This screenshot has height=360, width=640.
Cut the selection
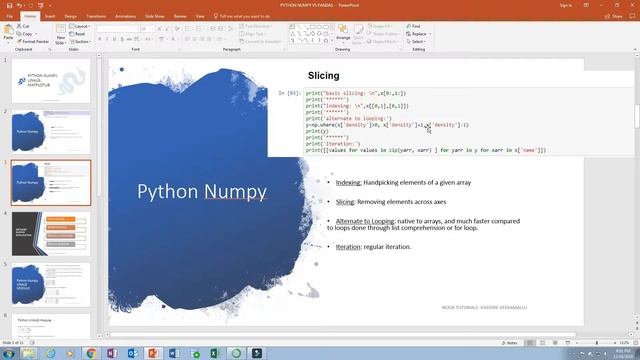click(23, 26)
